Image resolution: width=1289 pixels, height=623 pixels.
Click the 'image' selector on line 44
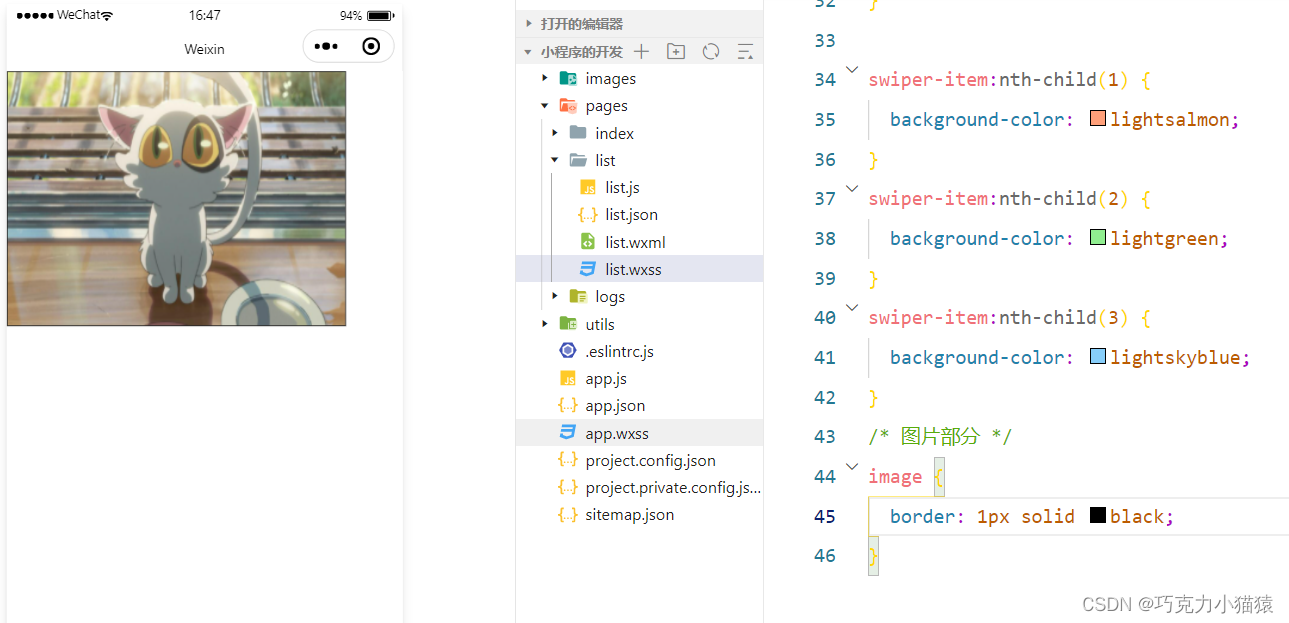pyautogui.click(x=895, y=477)
